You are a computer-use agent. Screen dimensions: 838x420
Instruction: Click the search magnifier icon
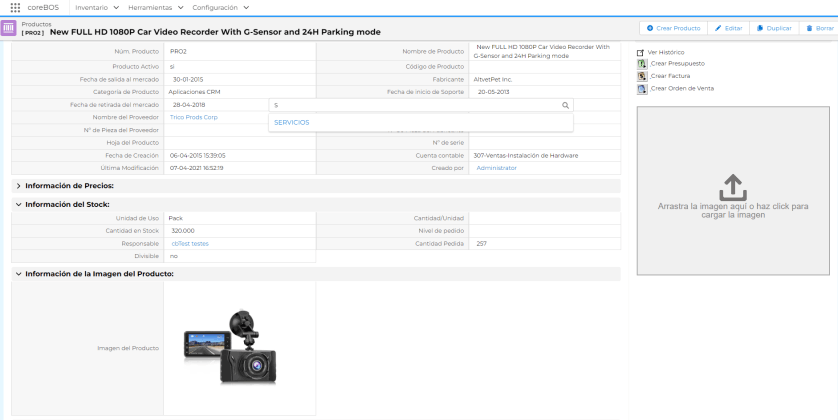565,104
